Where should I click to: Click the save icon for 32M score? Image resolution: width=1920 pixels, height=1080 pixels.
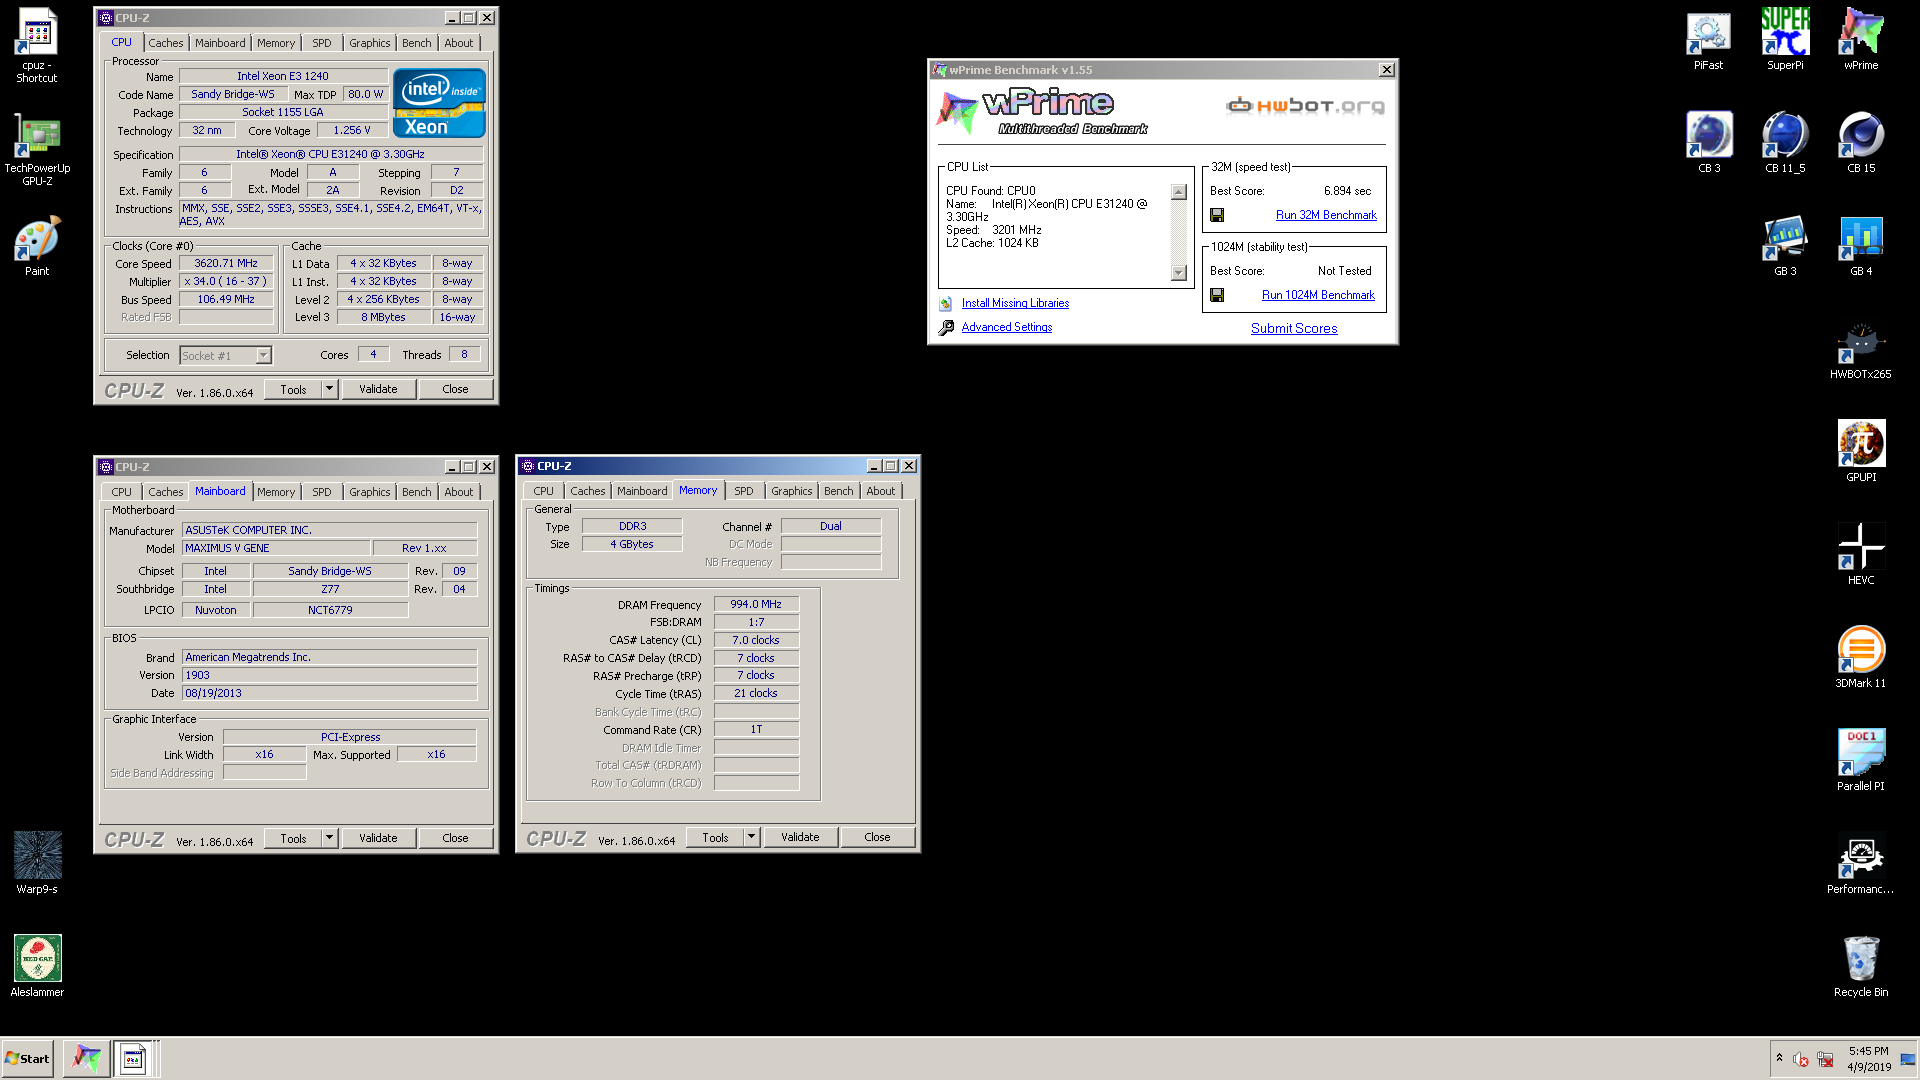pyautogui.click(x=1217, y=215)
